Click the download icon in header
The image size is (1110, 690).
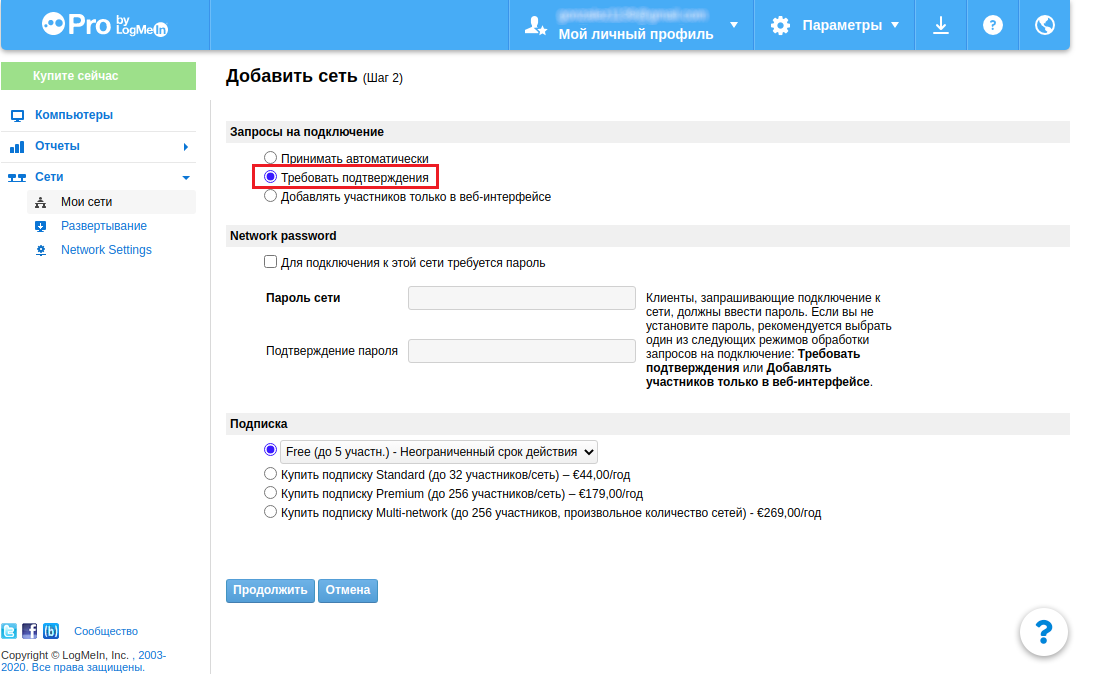tap(940, 26)
